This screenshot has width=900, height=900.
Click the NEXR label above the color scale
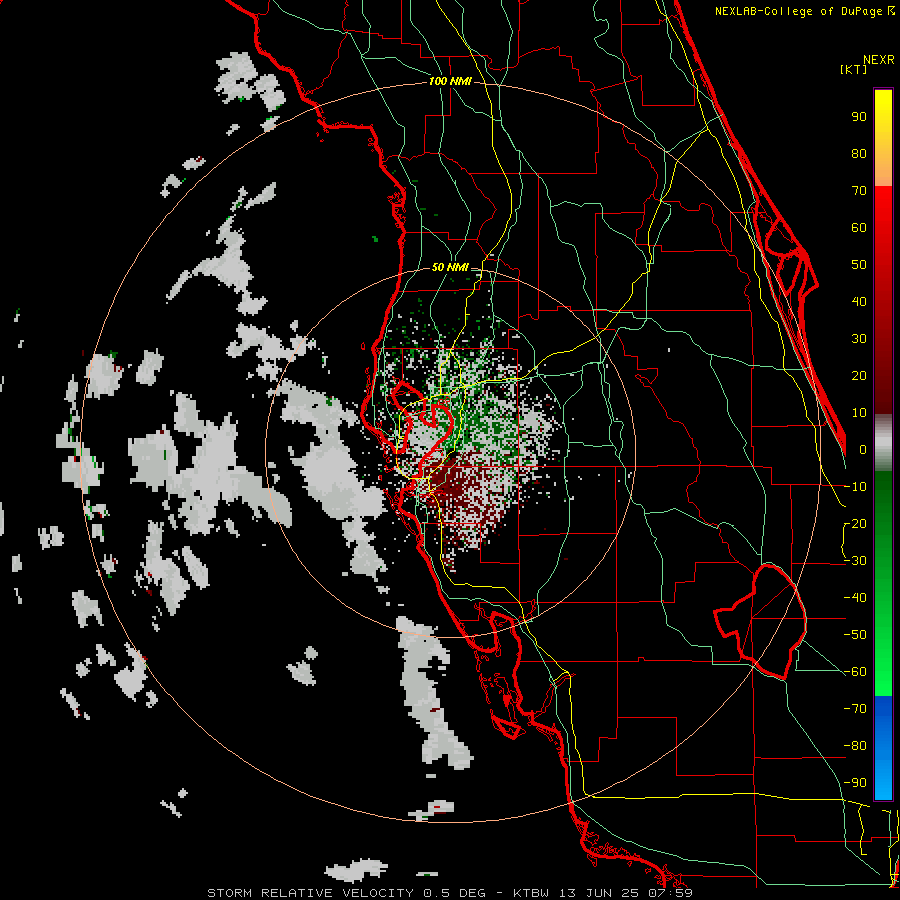pyautogui.click(x=878, y=60)
